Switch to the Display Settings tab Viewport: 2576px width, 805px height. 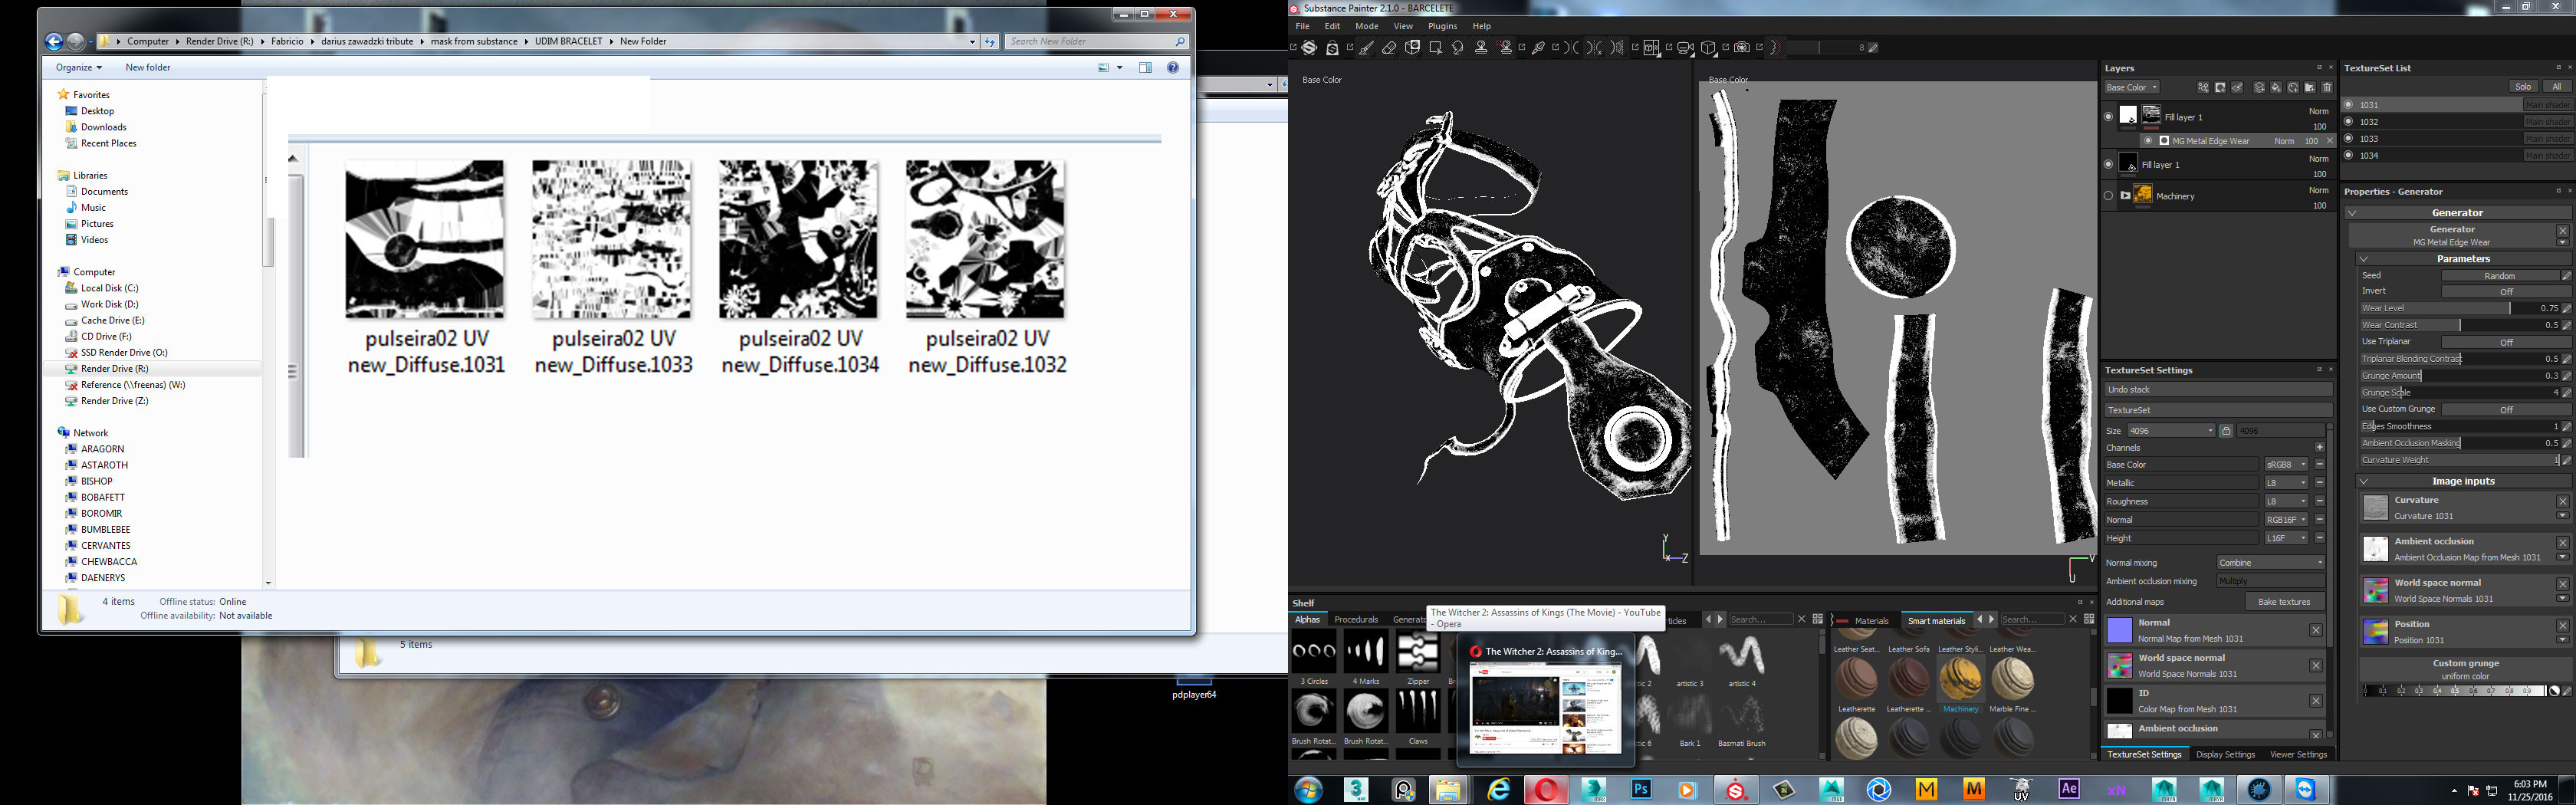click(x=2225, y=755)
